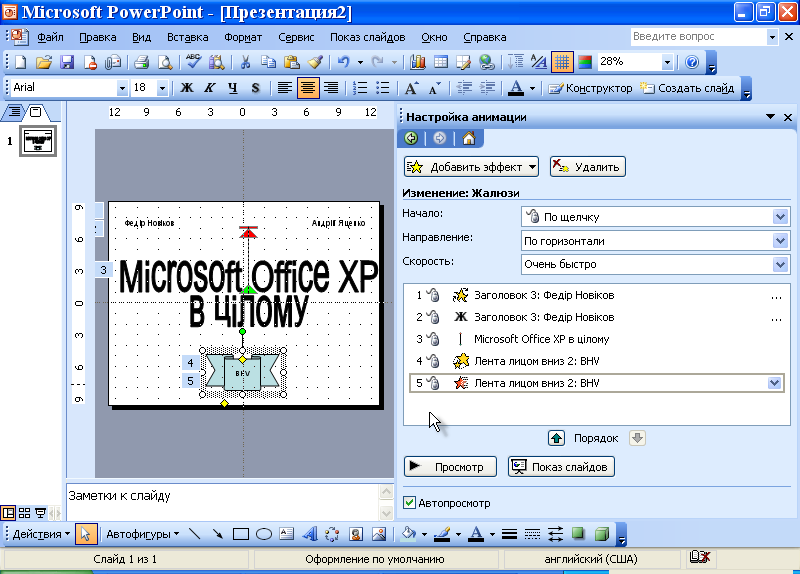
Task: Open the Настройка анимации pane menu arrow
Action: click(770, 117)
